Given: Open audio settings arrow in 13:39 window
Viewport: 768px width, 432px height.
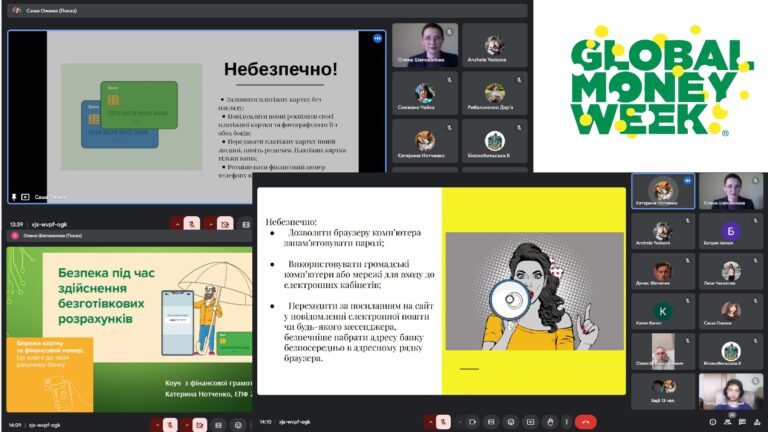Looking at the screenshot, I should [x=177, y=224].
